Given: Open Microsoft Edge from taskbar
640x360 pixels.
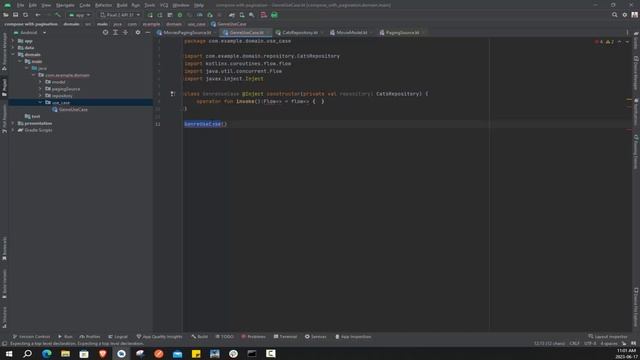Looking at the screenshot, I should pos(47,353).
